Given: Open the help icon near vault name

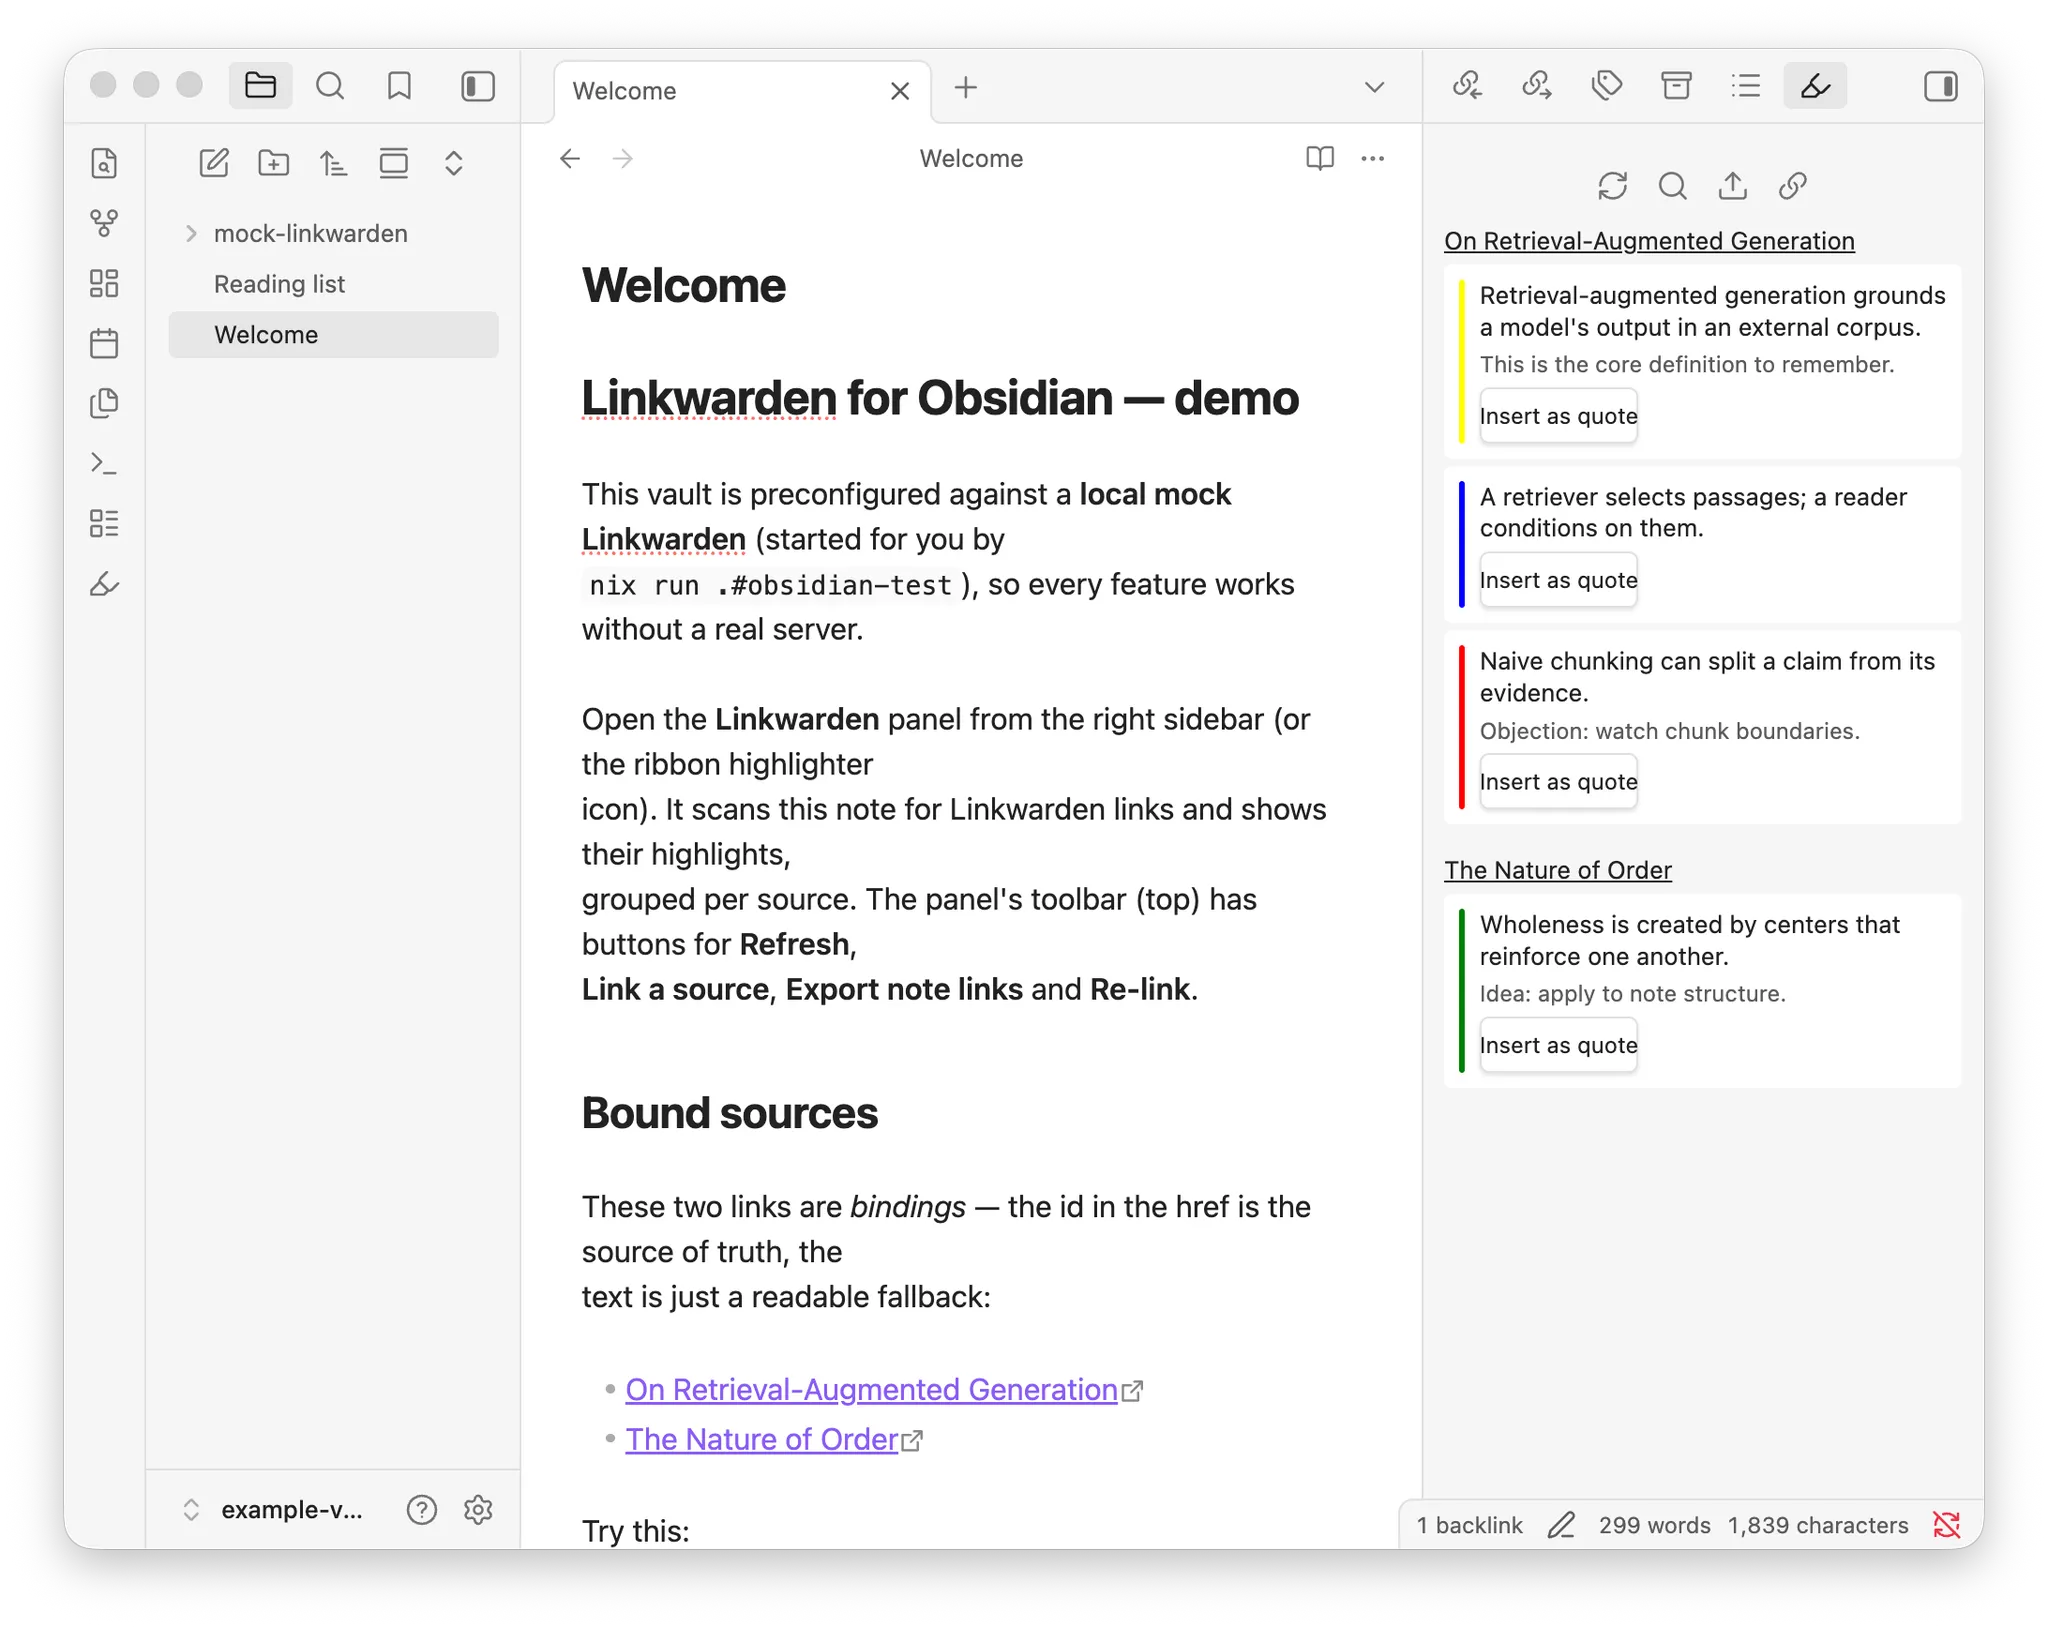Looking at the screenshot, I should (x=422, y=1510).
